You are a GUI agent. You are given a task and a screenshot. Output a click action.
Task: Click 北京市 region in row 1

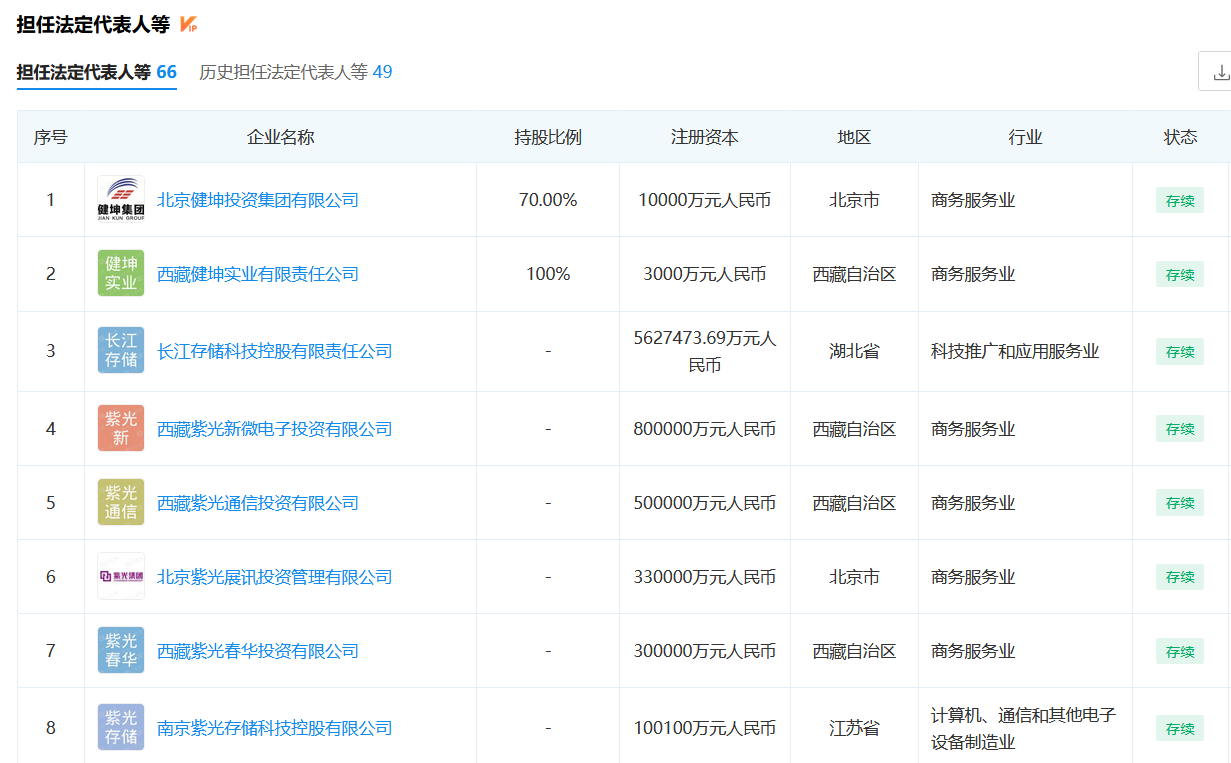[854, 200]
